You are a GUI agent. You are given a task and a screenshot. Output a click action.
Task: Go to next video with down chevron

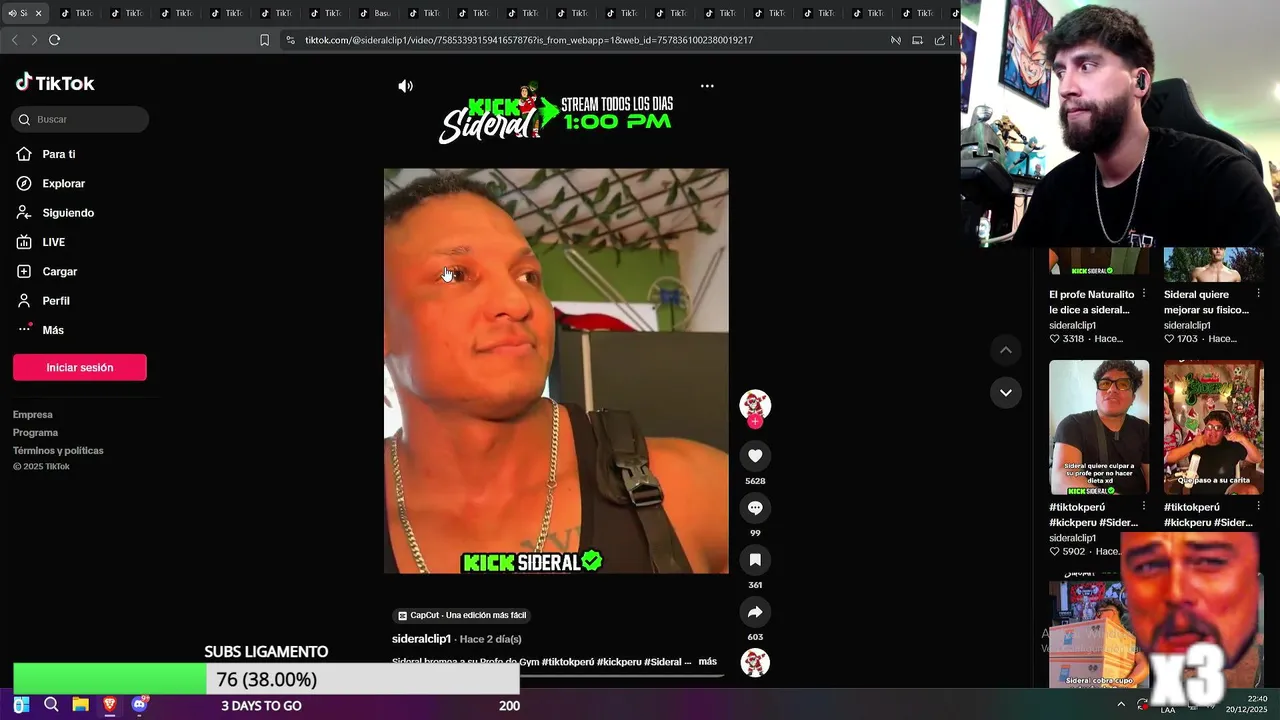[x=1006, y=392]
